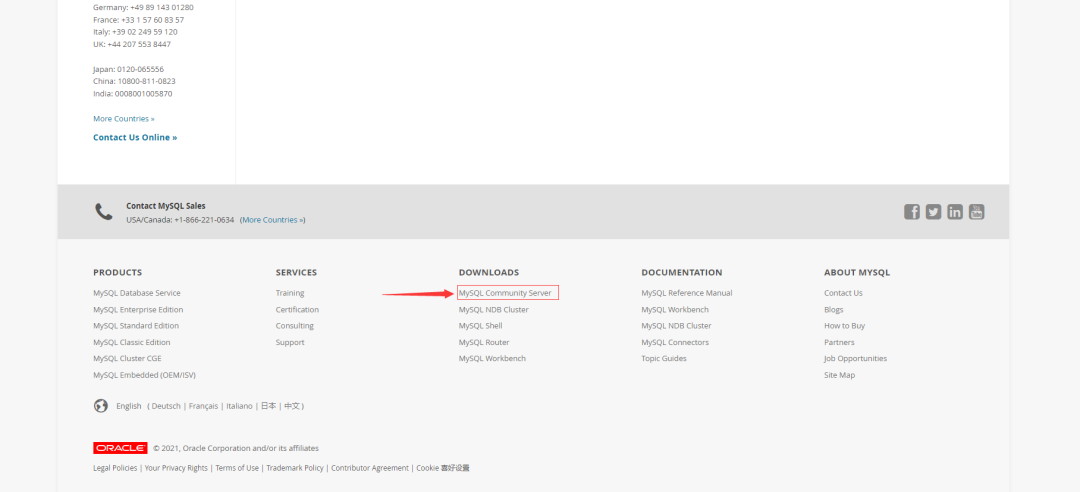Open the Blogs link
Viewport: 1080px width, 492px height.
click(833, 309)
